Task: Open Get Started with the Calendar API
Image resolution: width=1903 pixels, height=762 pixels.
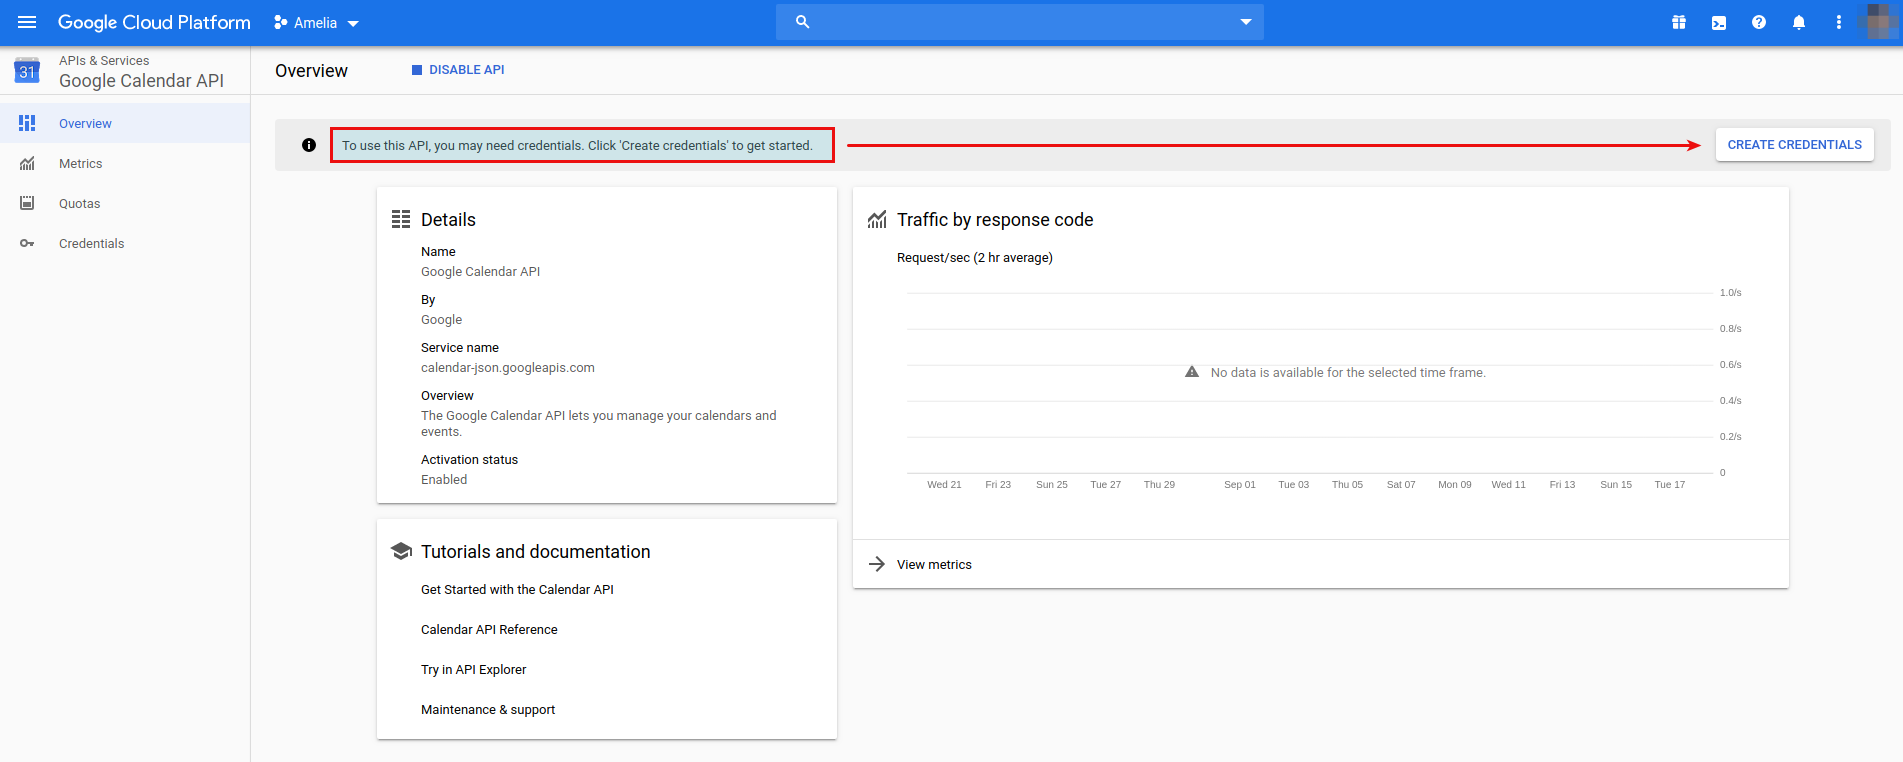Action: [517, 590]
